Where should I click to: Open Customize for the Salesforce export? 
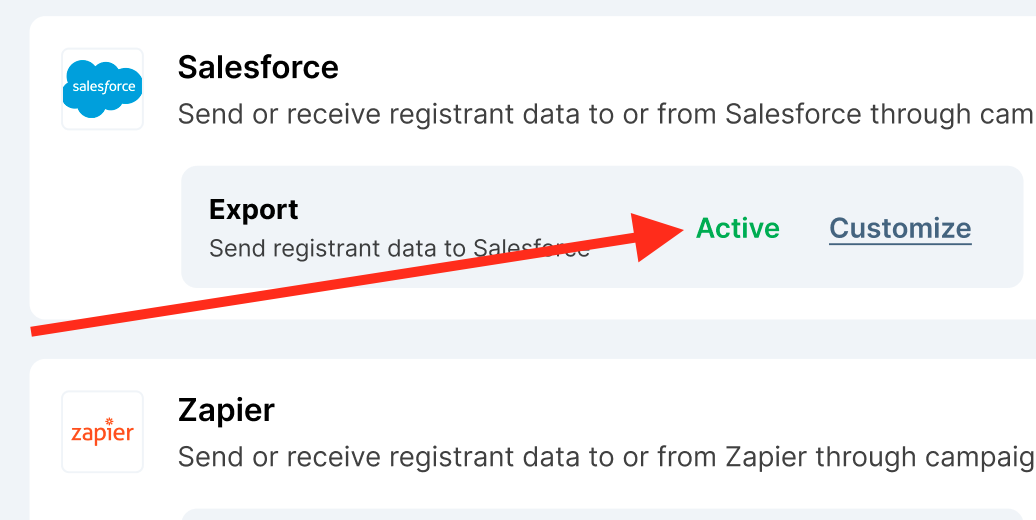900,228
